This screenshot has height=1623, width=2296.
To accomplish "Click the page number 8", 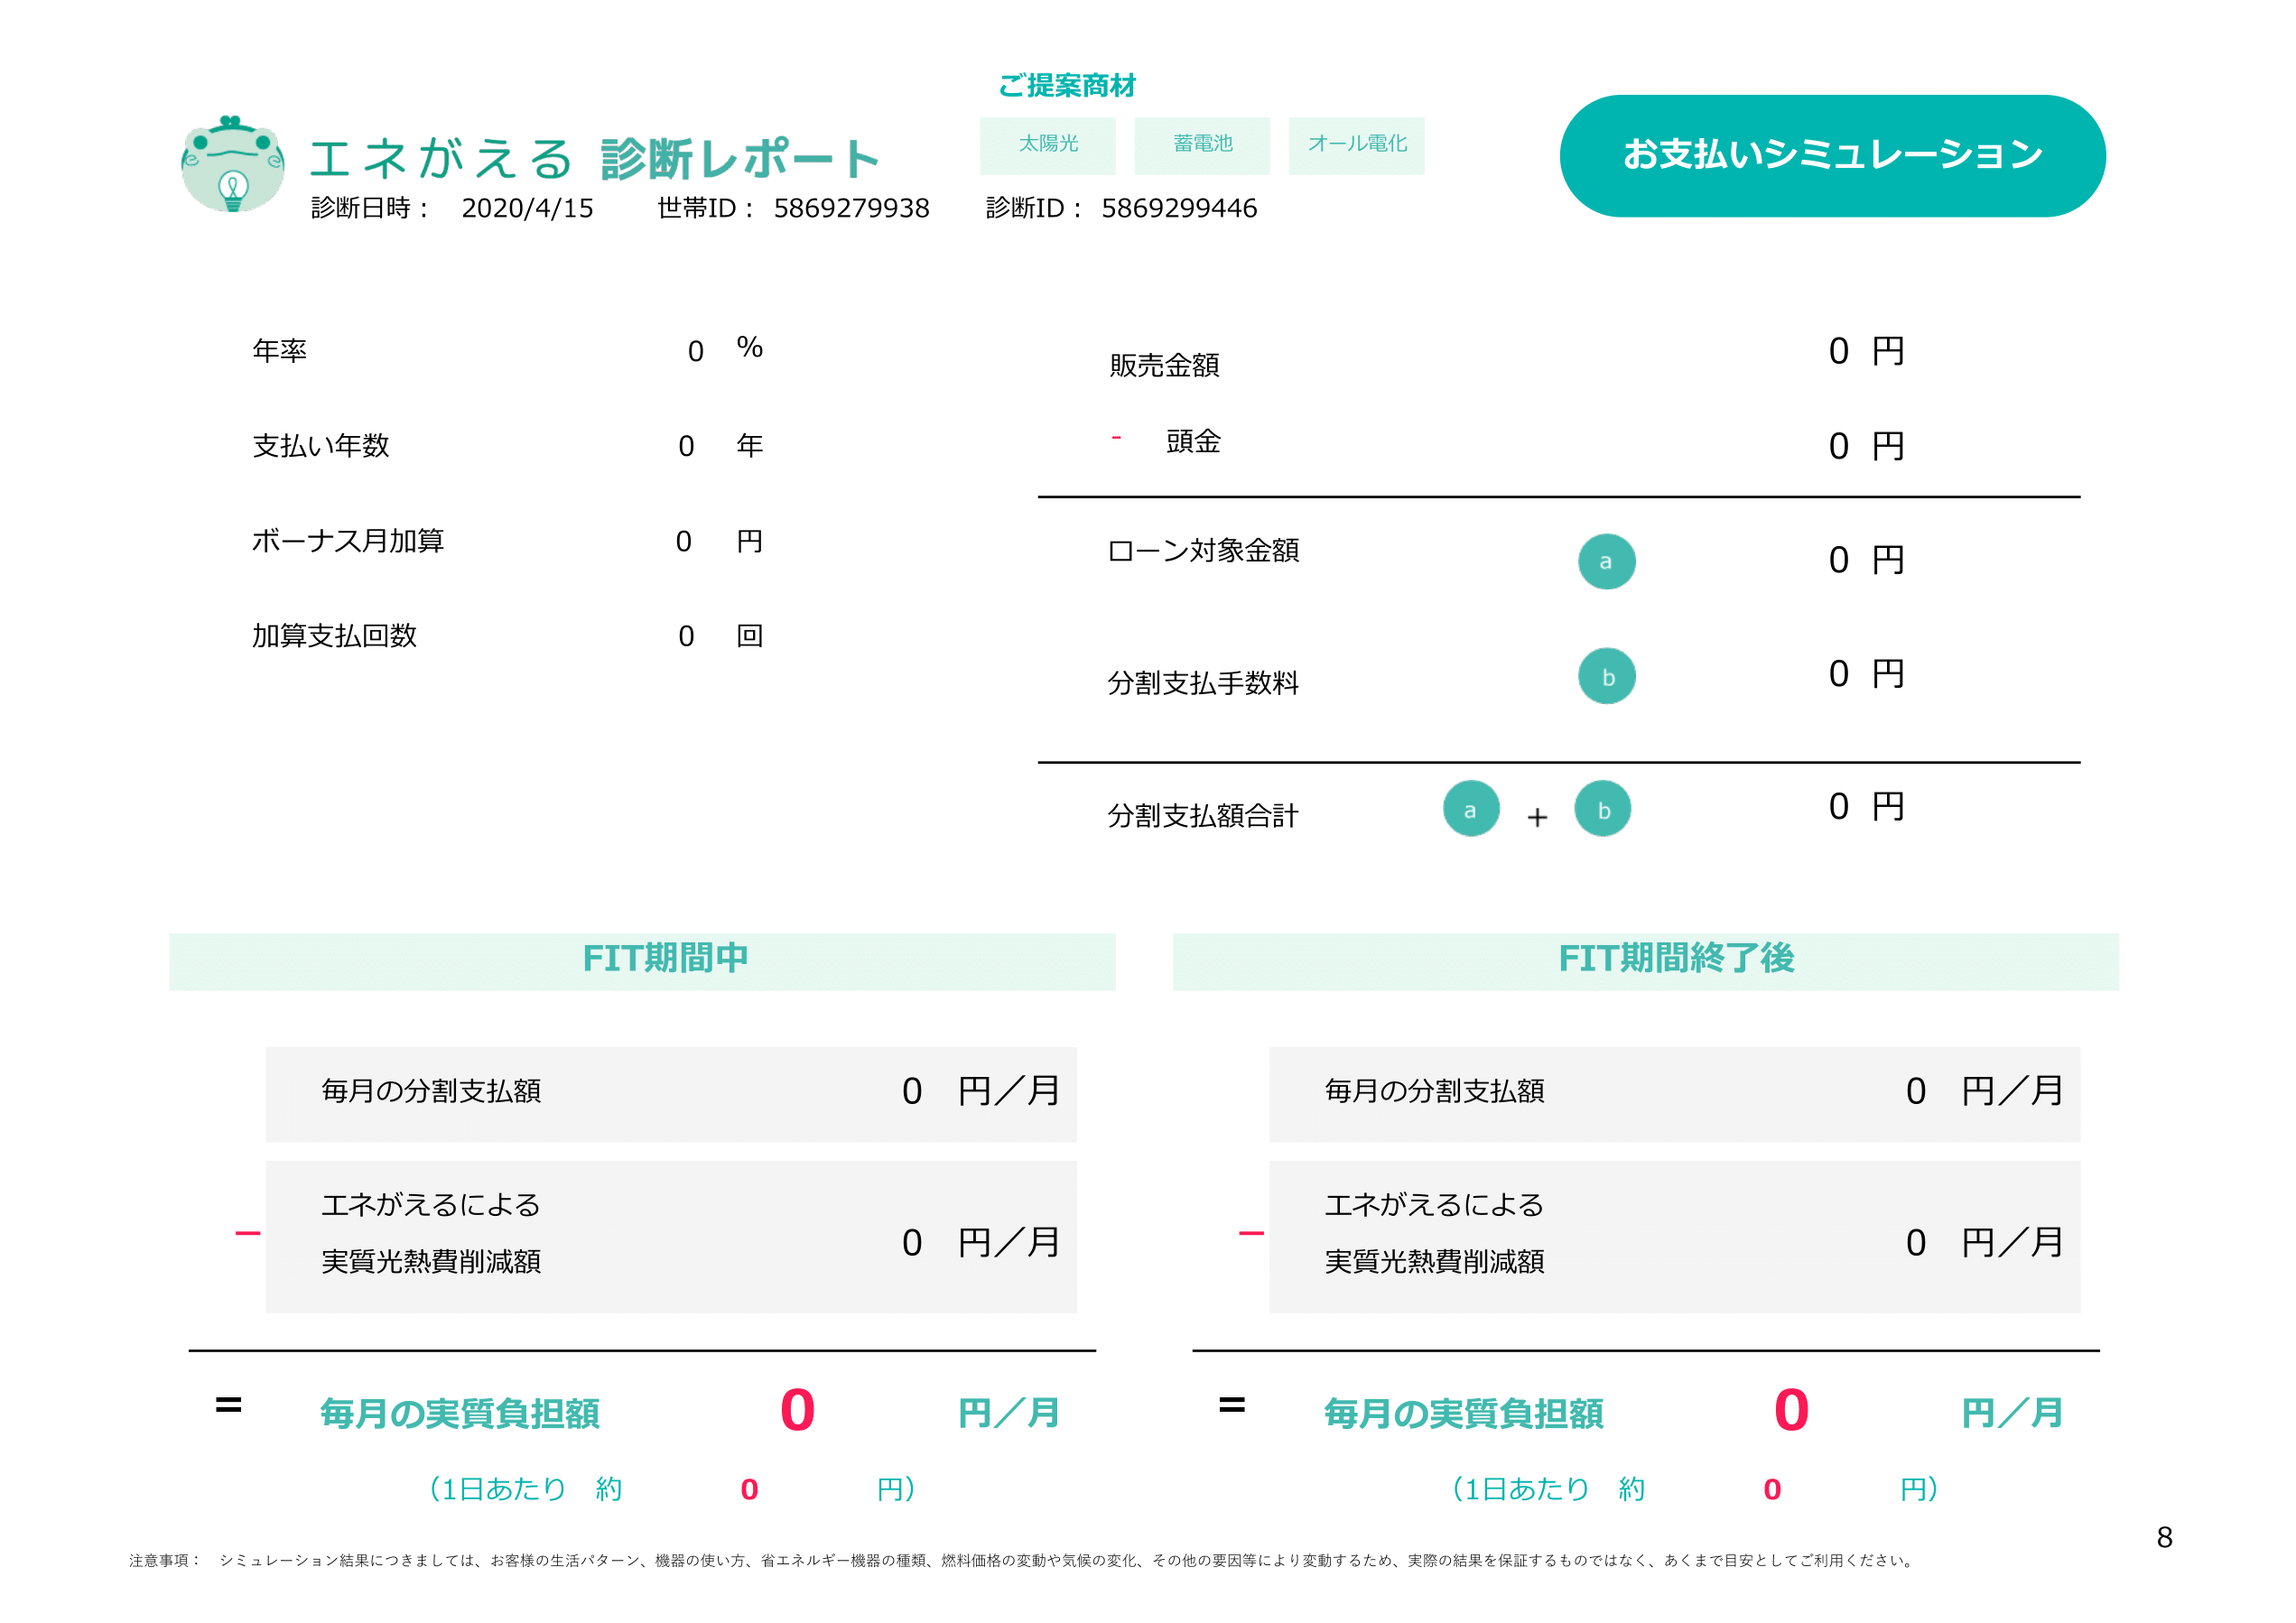I will pos(2164,1537).
